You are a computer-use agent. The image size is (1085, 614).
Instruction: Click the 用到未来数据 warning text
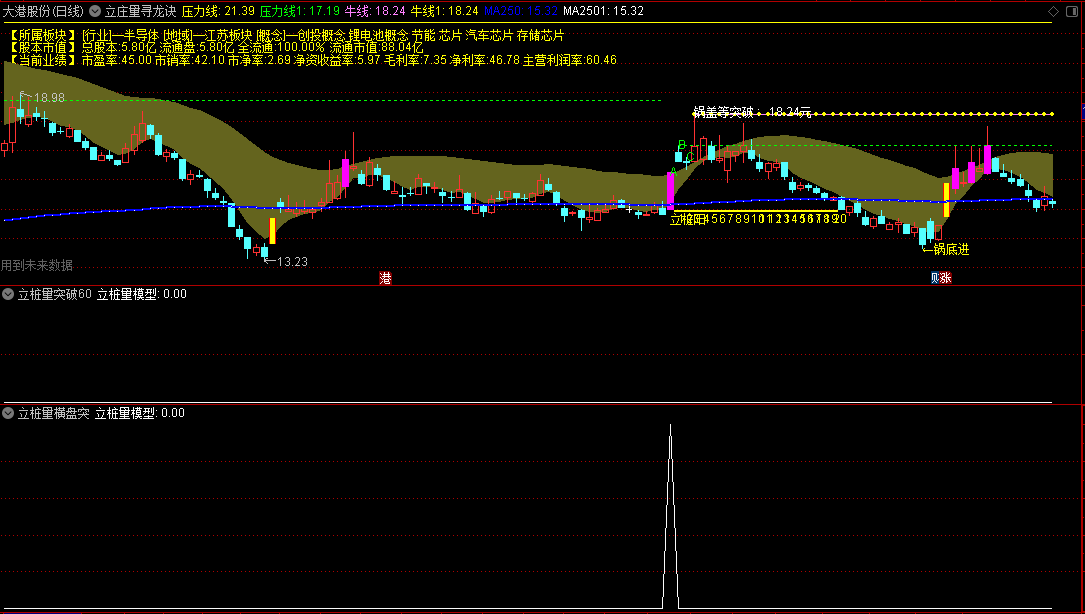point(37,265)
